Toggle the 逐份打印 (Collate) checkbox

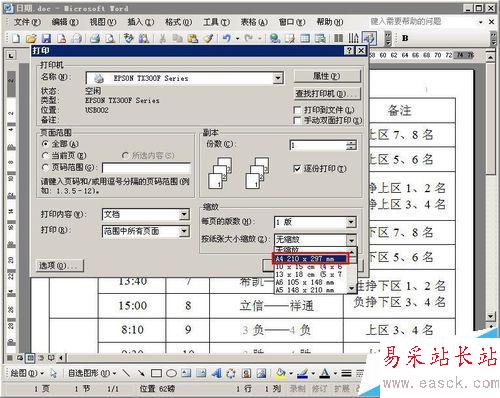coord(297,169)
